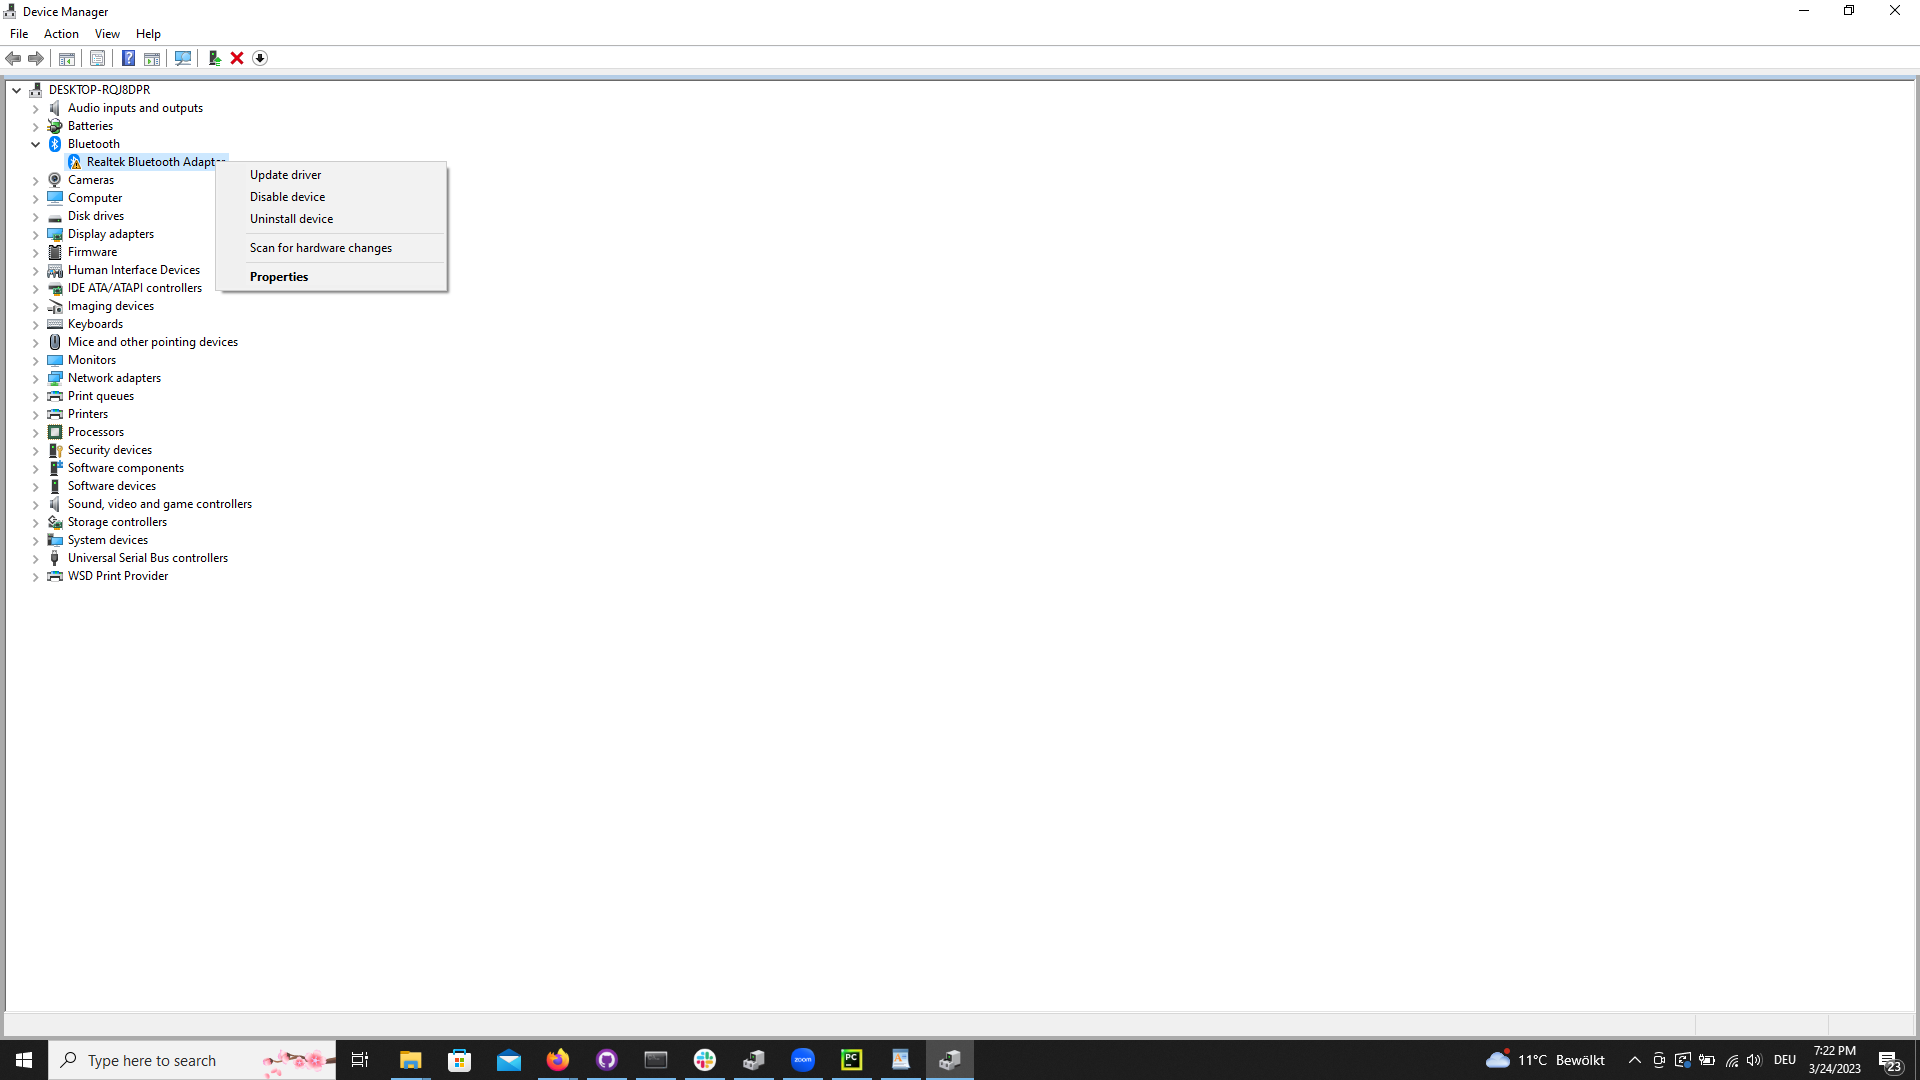
Task: Expand the Audio inputs and outputs category
Action: (x=36, y=107)
